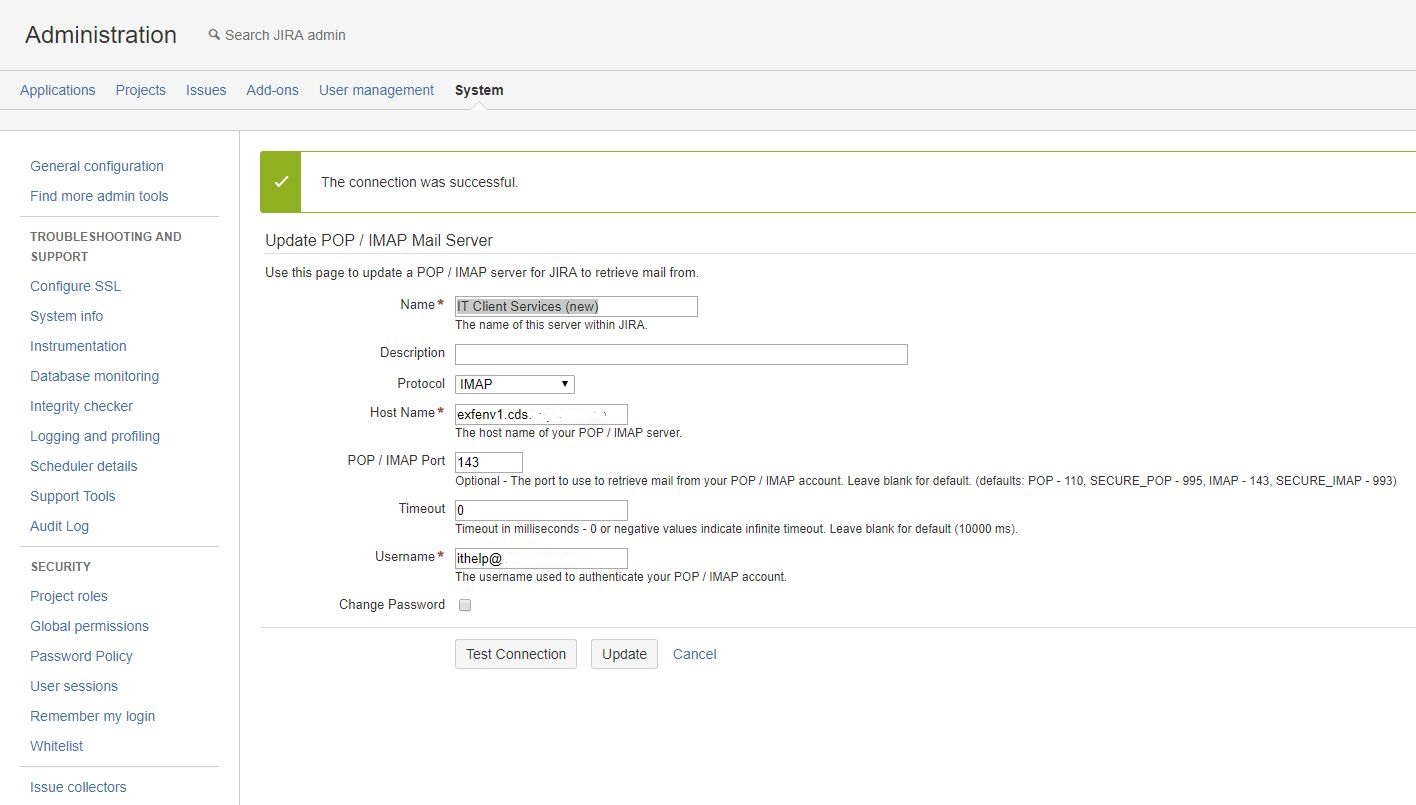Open System info page
Image resolution: width=1416 pixels, height=805 pixels.
66,316
